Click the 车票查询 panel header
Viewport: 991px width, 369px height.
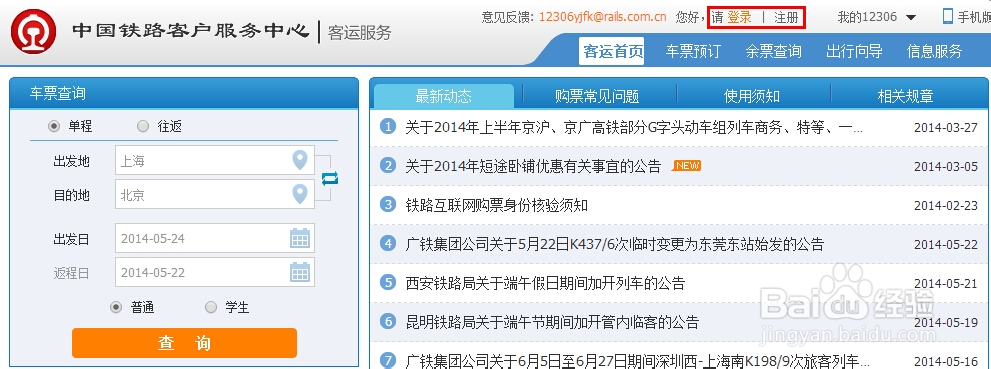pos(184,94)
